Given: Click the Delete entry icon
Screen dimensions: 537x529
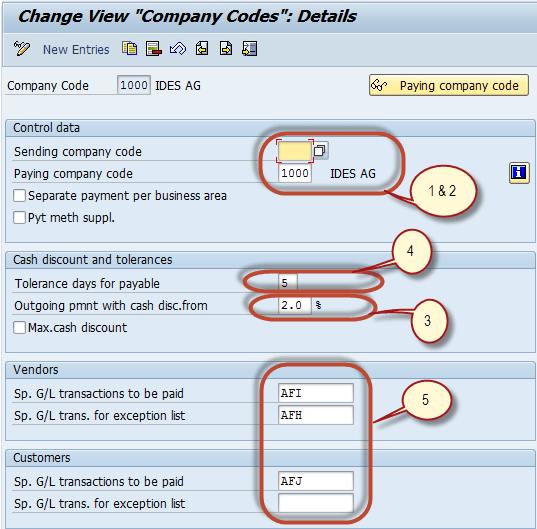Looking at the screenshot, I should coord(153,48).
